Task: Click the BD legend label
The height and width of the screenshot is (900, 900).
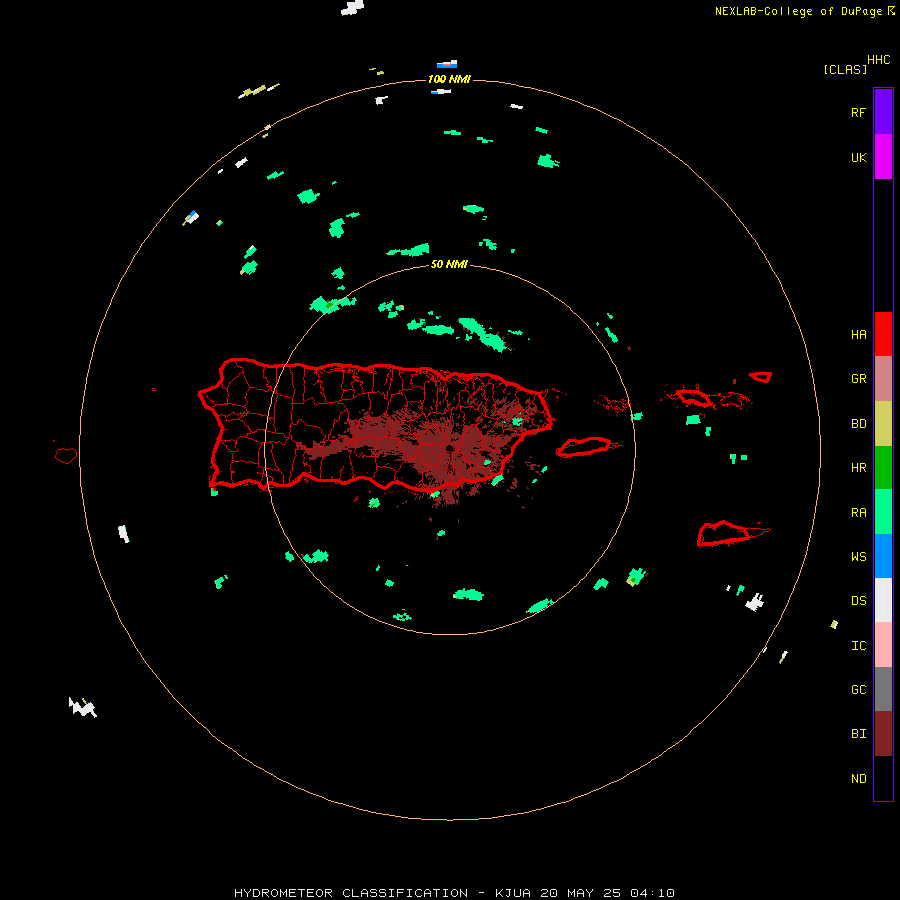Action: (x=858, y=423)
